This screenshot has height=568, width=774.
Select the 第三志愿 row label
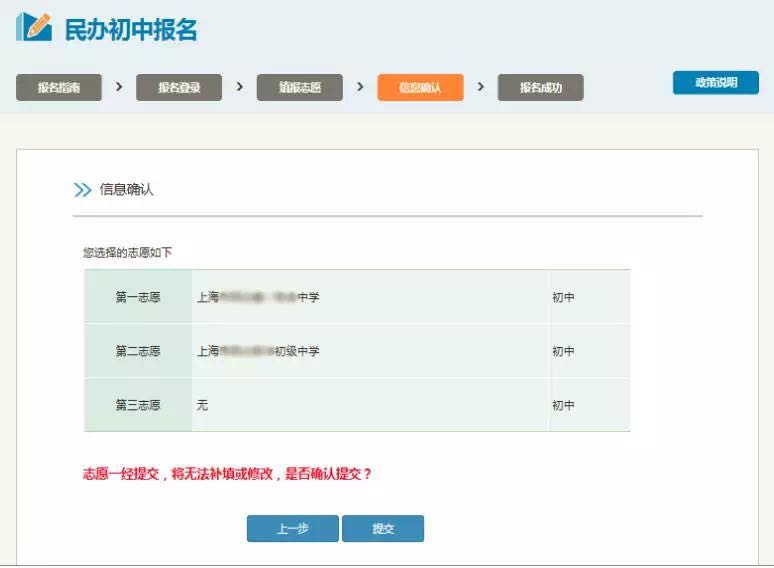point(138,405)
